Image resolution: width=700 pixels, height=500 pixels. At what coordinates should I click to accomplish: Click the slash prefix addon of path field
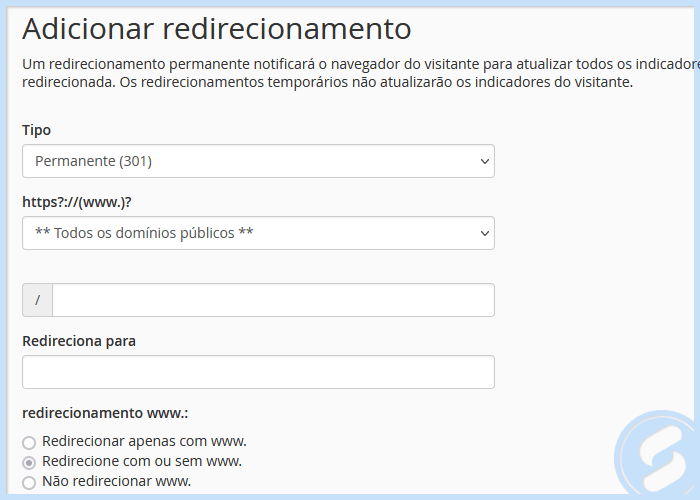38,300
